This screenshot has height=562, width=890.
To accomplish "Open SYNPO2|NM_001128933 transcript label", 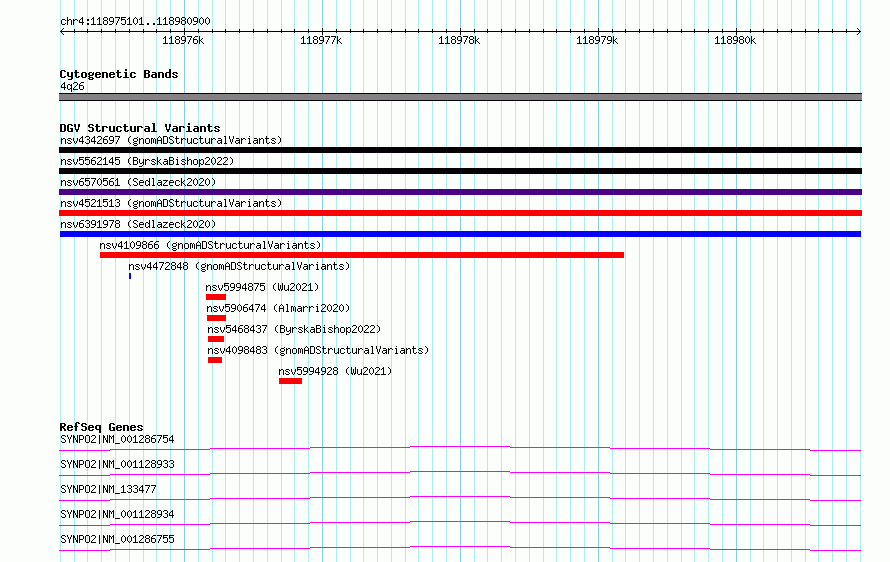I will pos(117,464).
